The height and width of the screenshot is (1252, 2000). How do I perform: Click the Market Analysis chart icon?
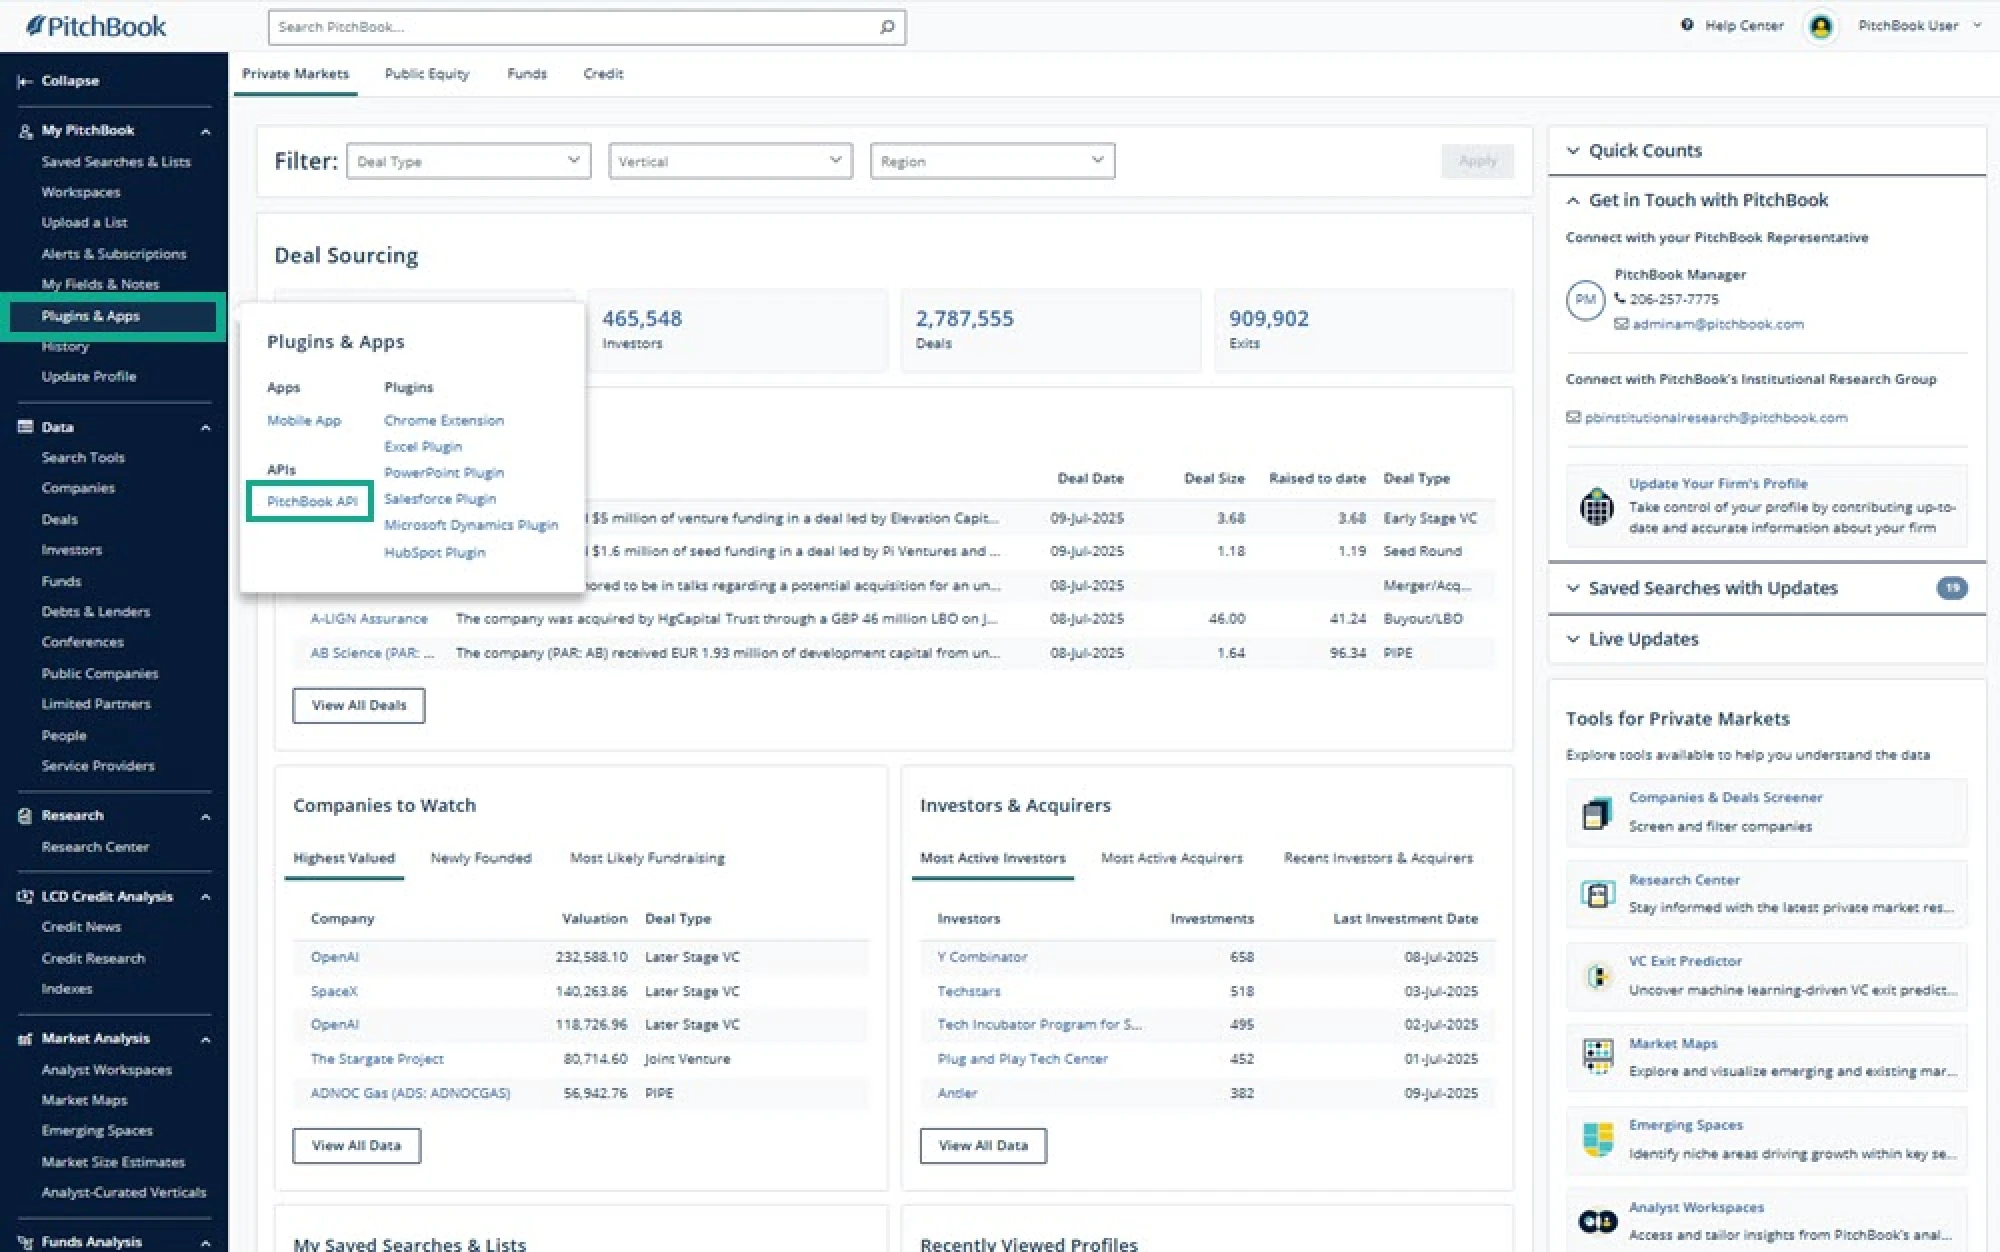25,1039
